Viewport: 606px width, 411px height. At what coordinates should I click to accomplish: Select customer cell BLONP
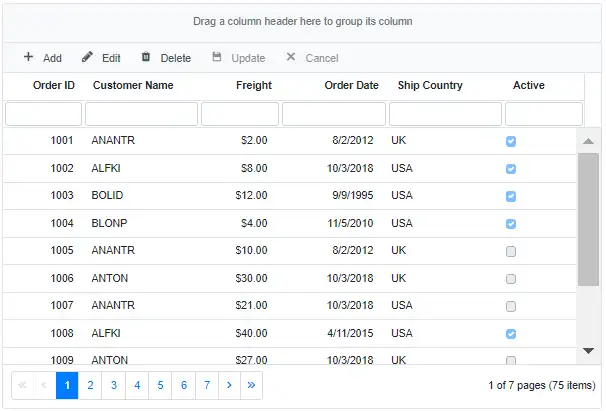109,223
